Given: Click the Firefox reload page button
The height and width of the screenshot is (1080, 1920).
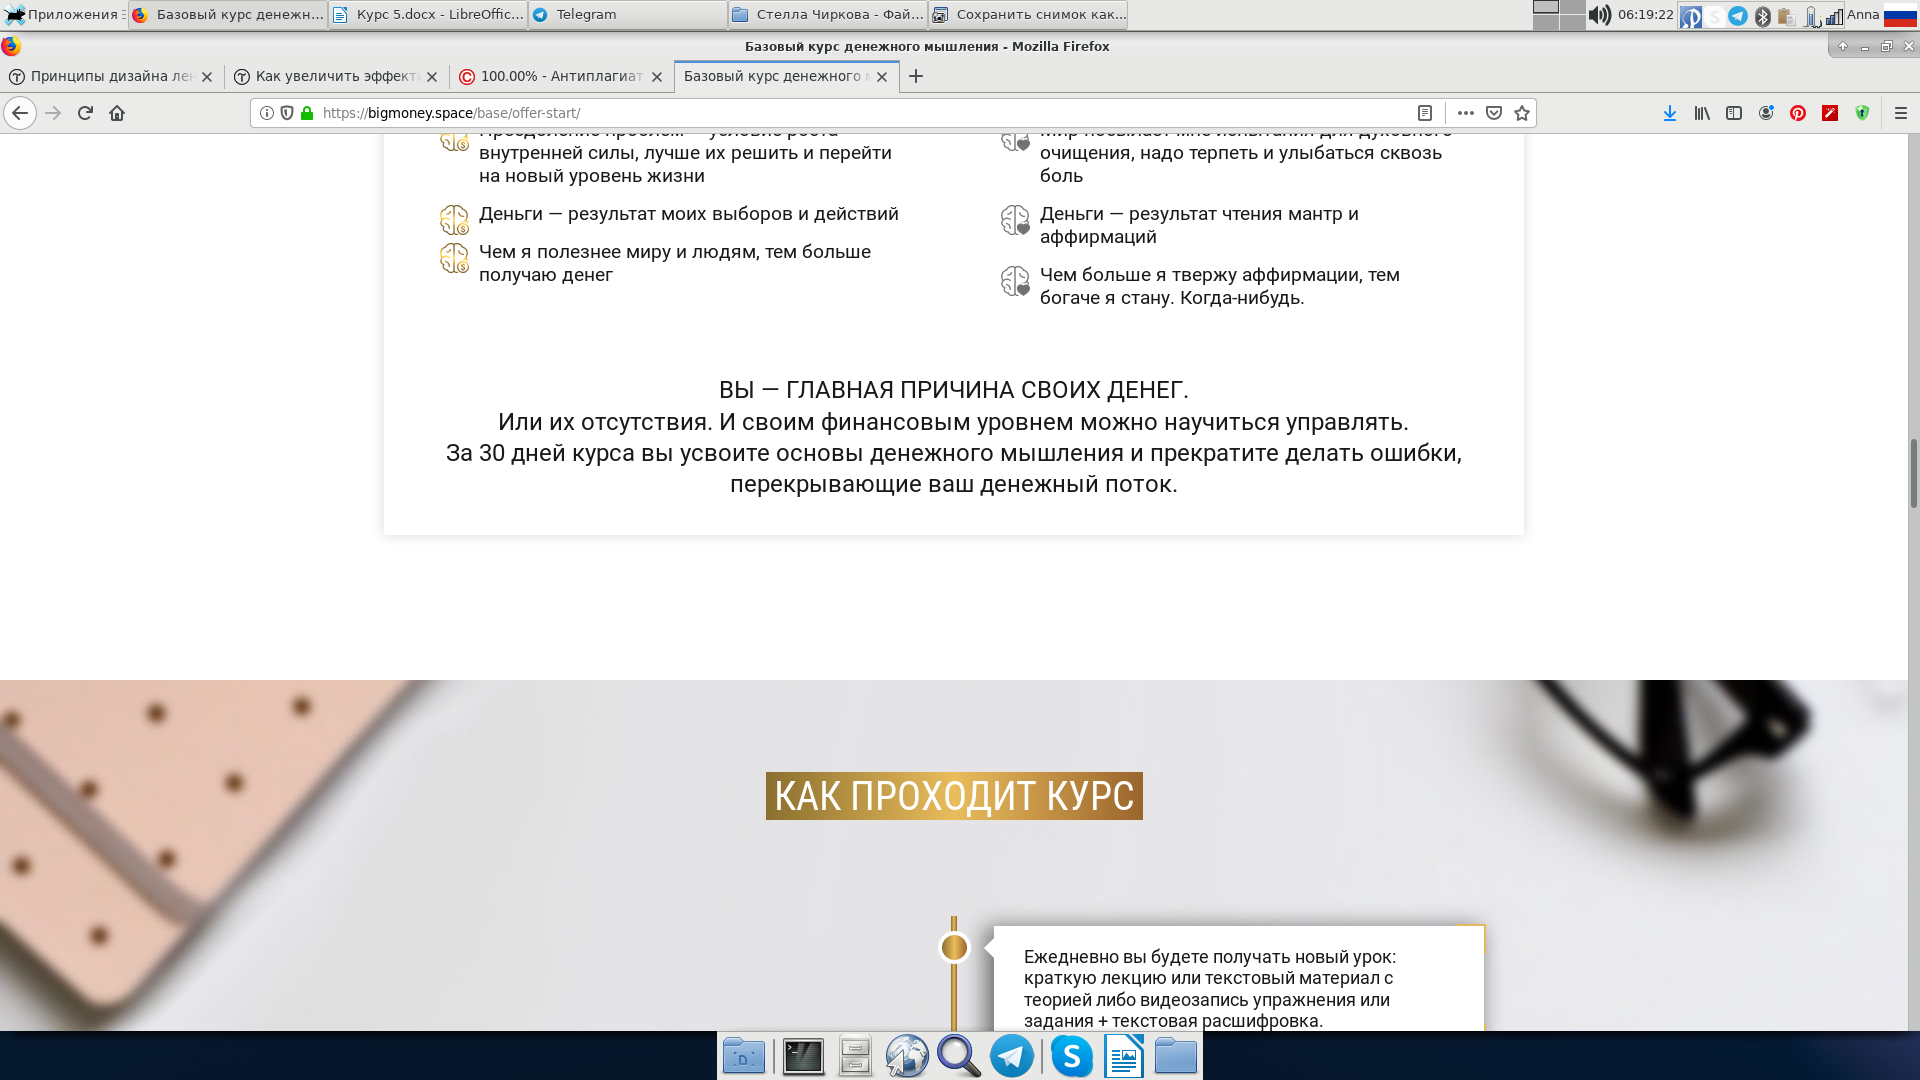Looking at the screenshot, I should tap(85, 113).
